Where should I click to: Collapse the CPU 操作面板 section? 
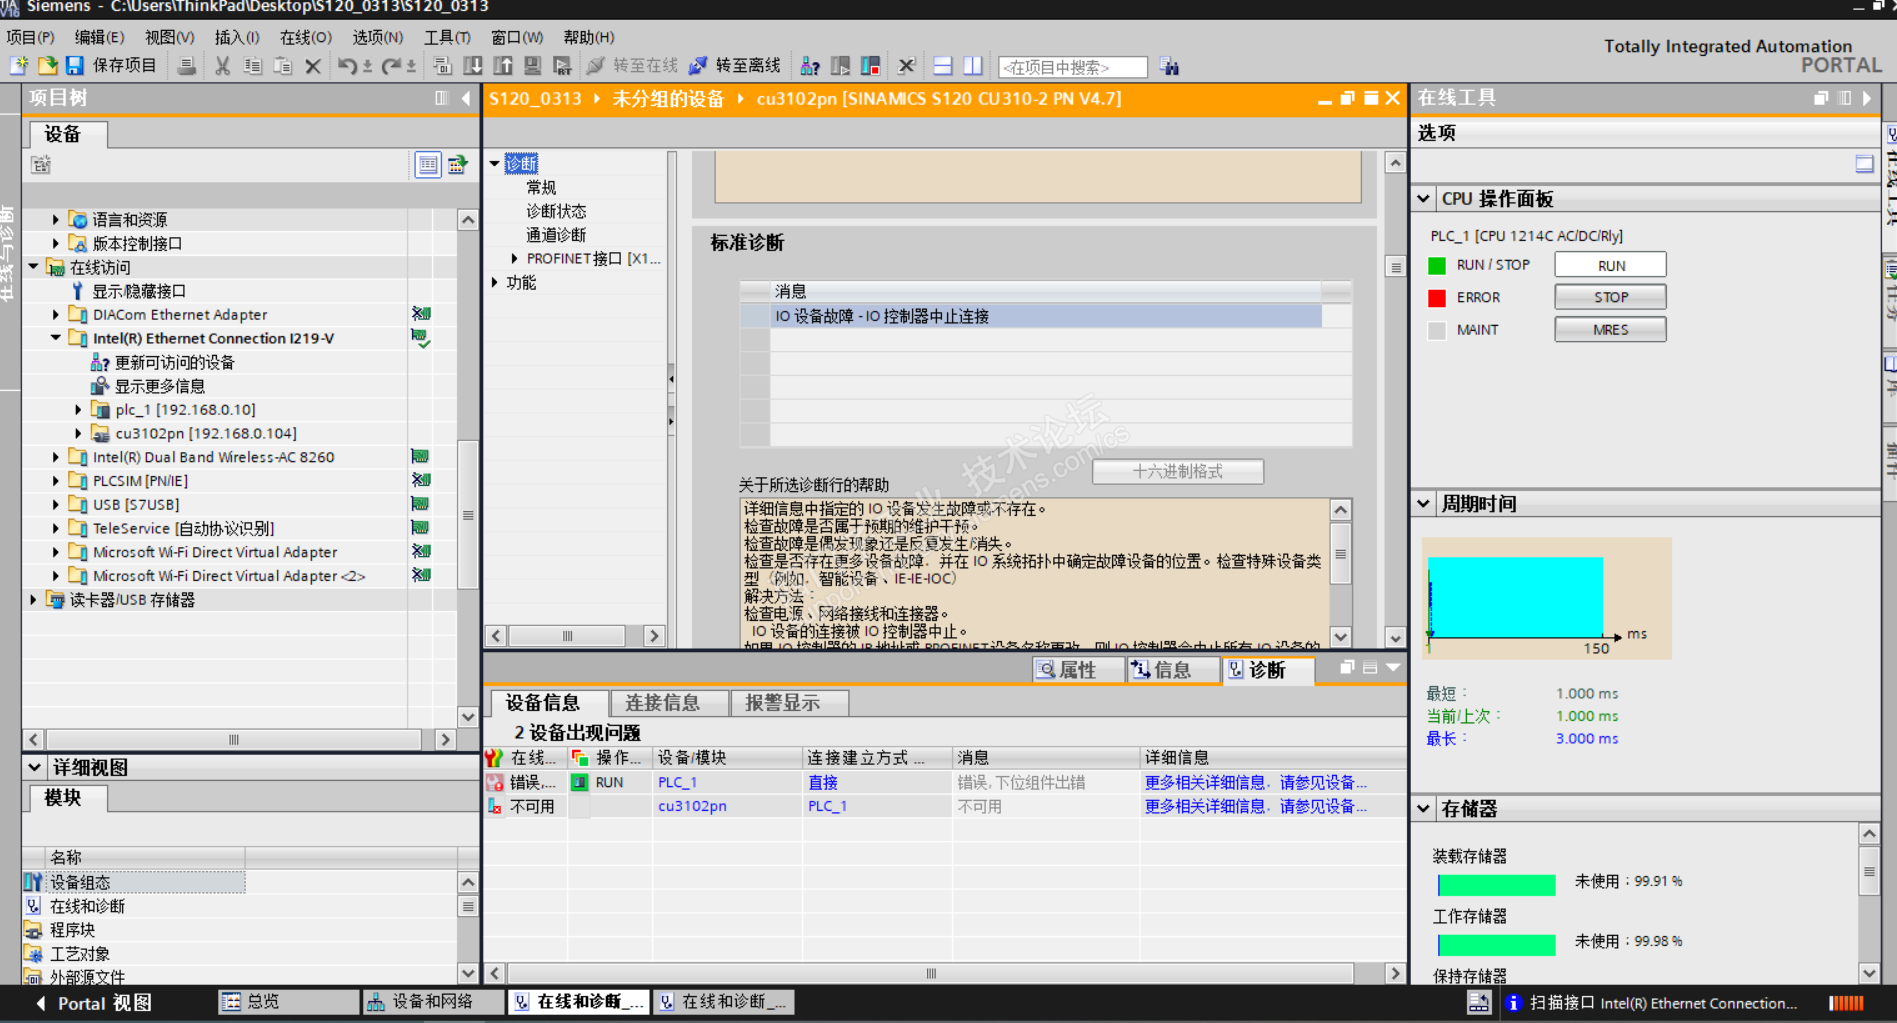[1424, 199]
